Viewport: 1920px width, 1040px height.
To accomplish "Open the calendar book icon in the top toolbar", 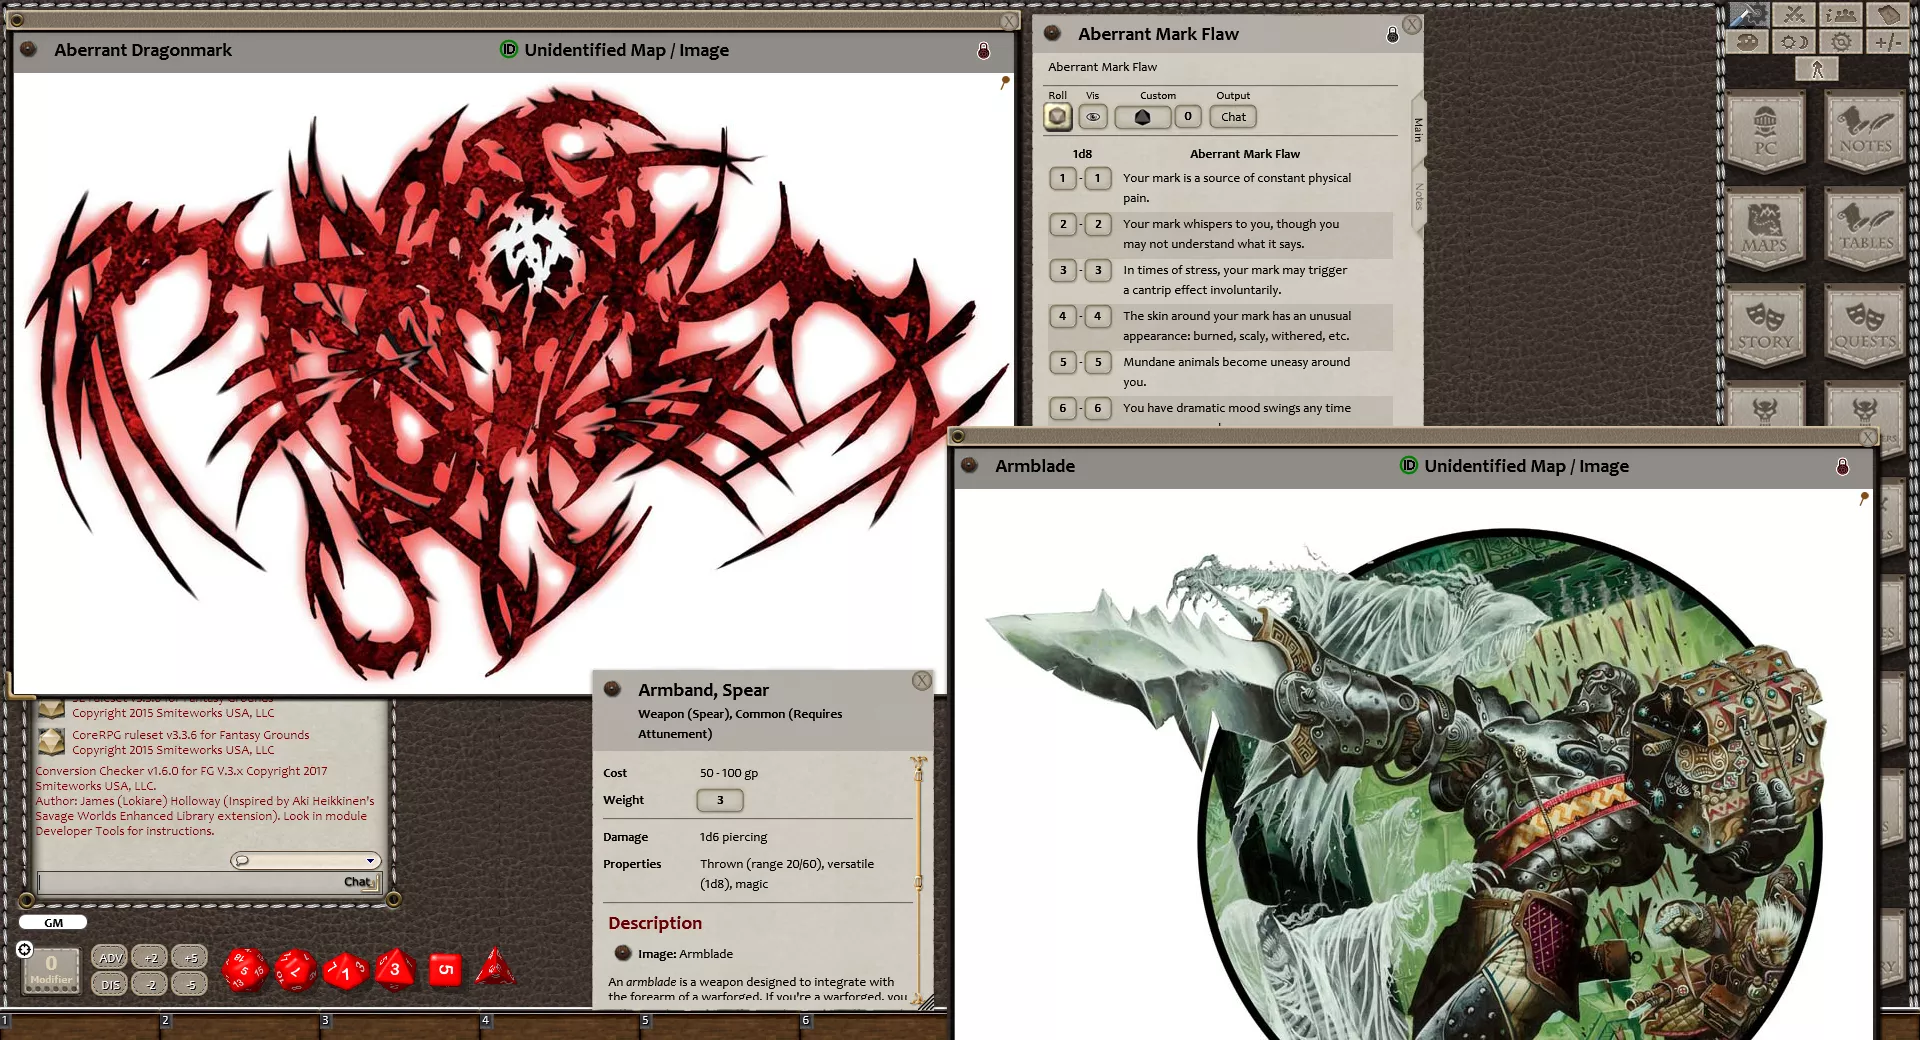I will click(1888, 14).
